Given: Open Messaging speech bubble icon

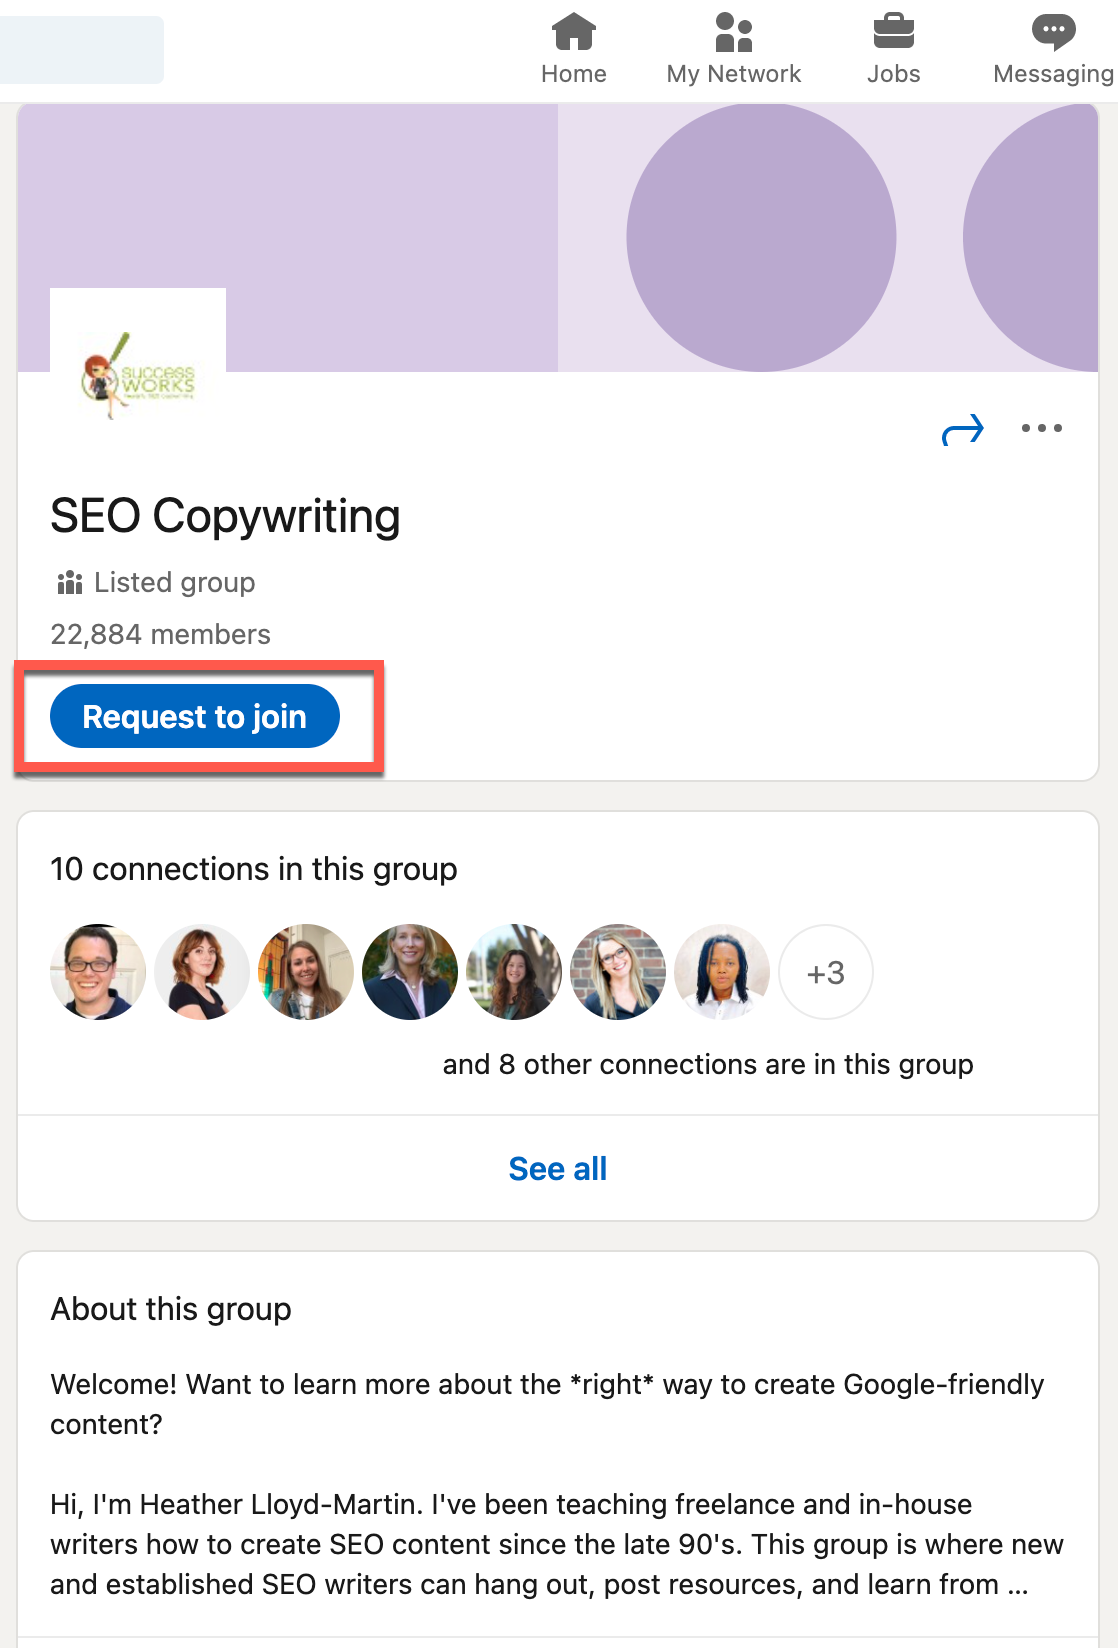Looking at the screenshot, I should point(1053,32).
